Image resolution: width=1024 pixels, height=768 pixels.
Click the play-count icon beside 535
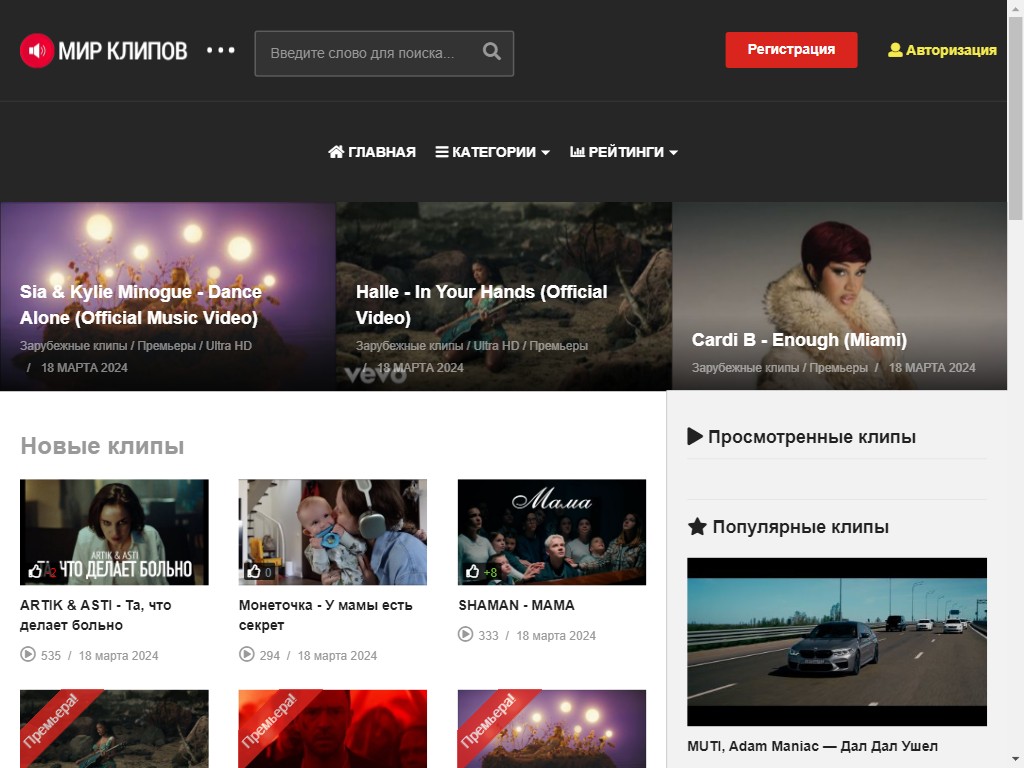28,654
